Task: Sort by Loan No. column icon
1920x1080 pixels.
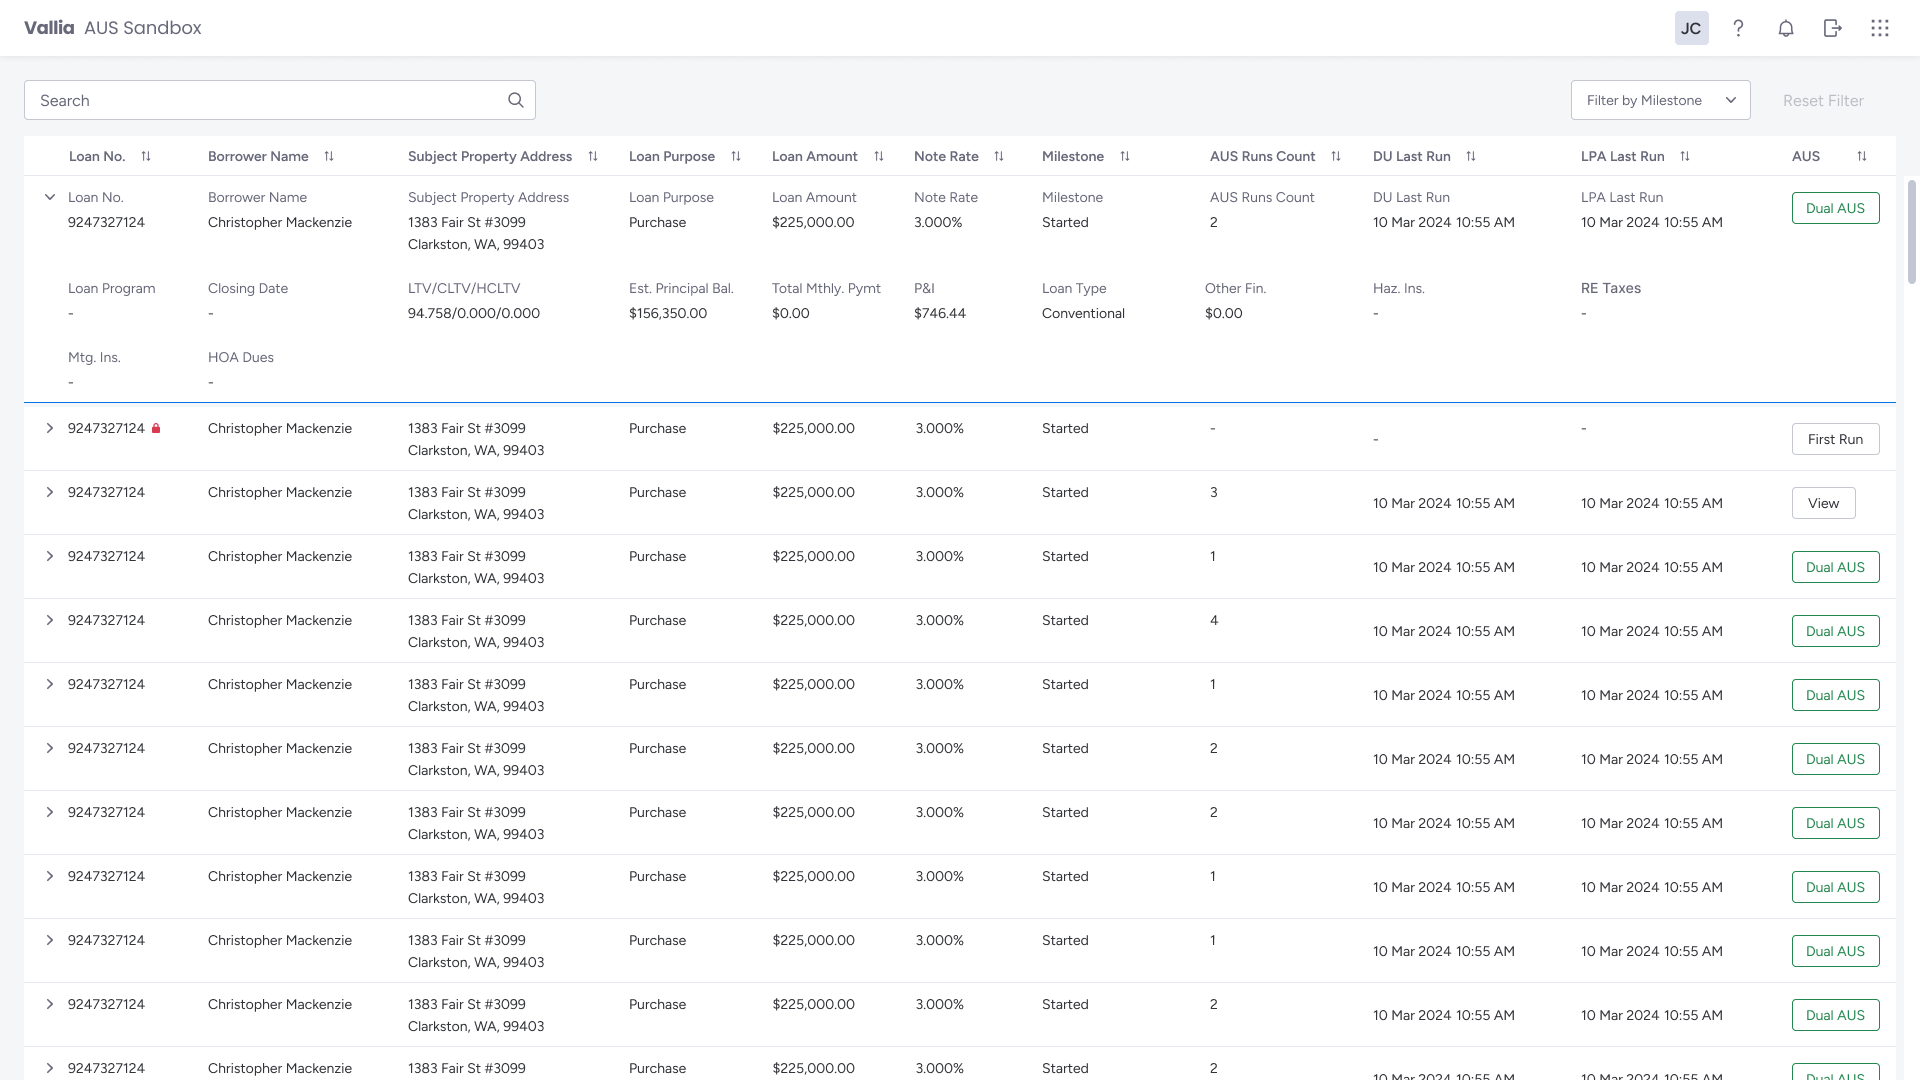Action: 146,156
